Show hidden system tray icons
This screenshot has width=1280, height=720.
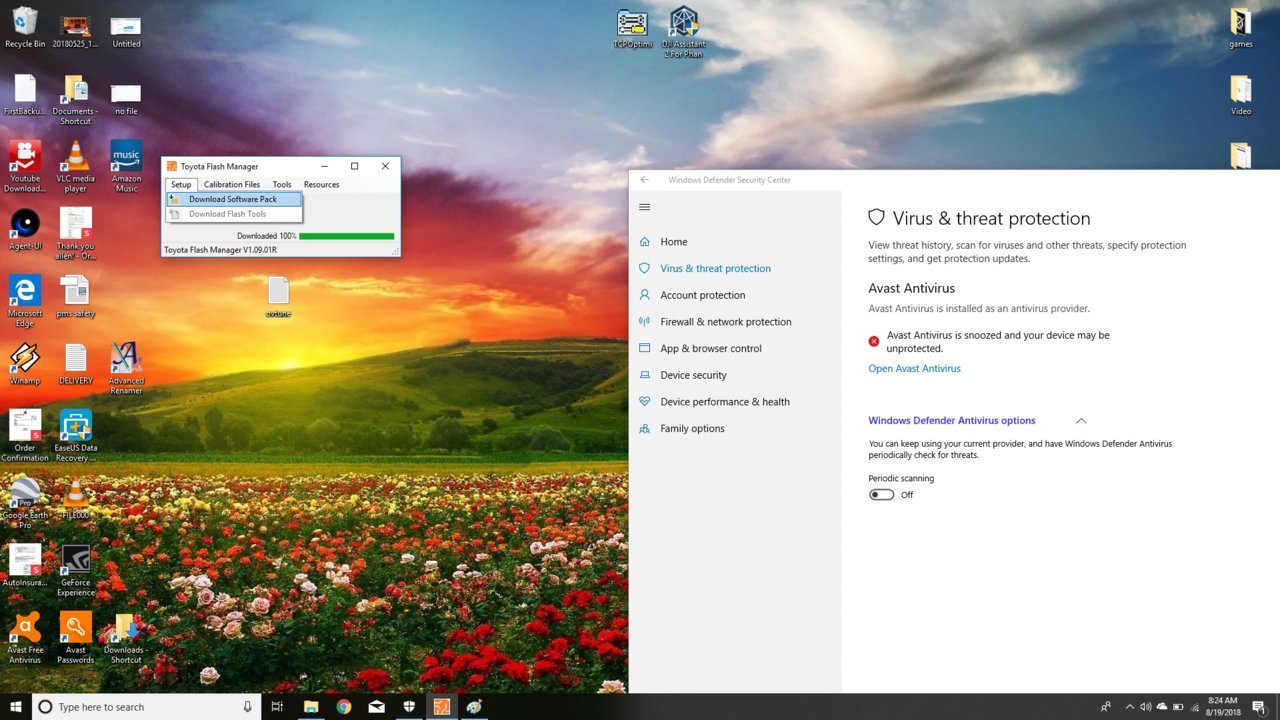(1130, 707)
